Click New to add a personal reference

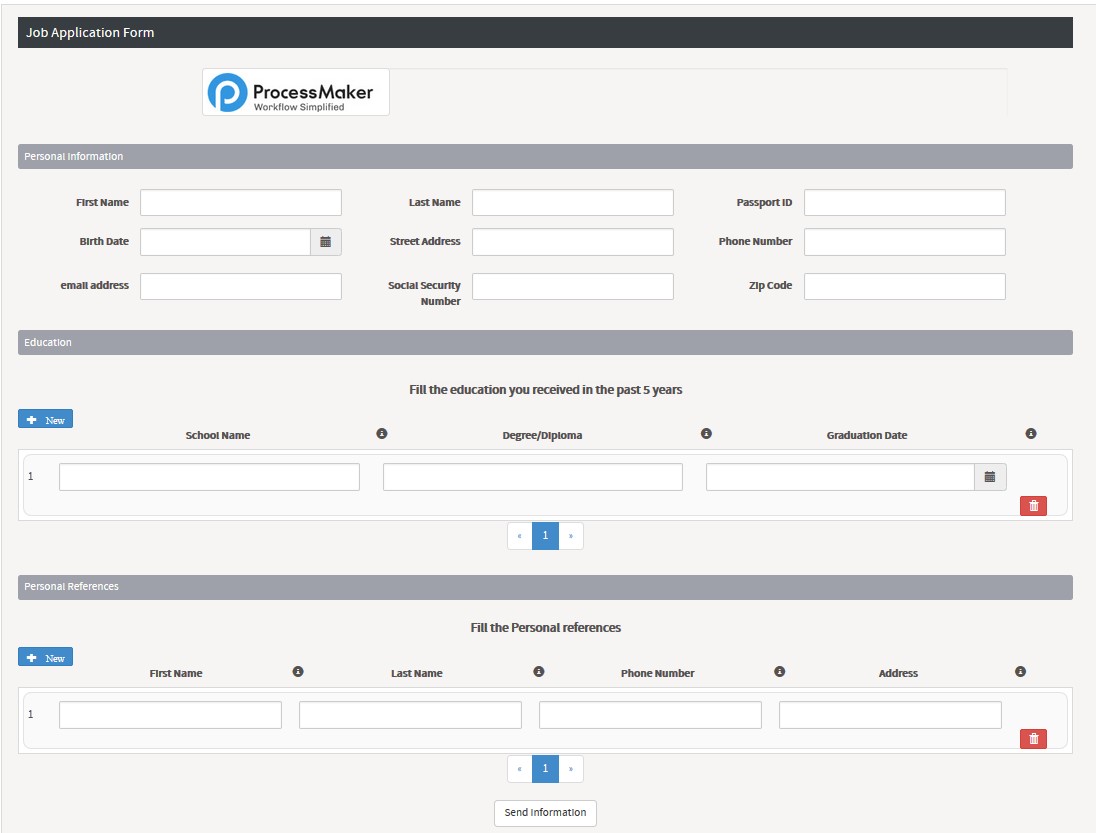[45, 657]
